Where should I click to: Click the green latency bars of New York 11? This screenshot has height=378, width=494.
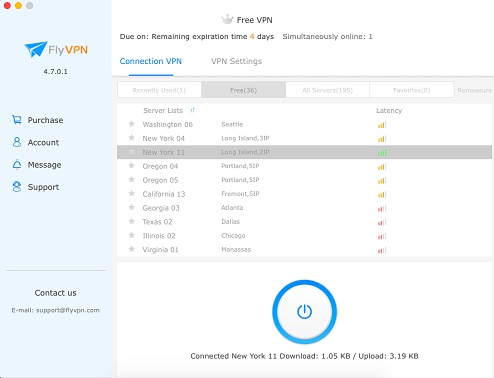tap(382, 153)
